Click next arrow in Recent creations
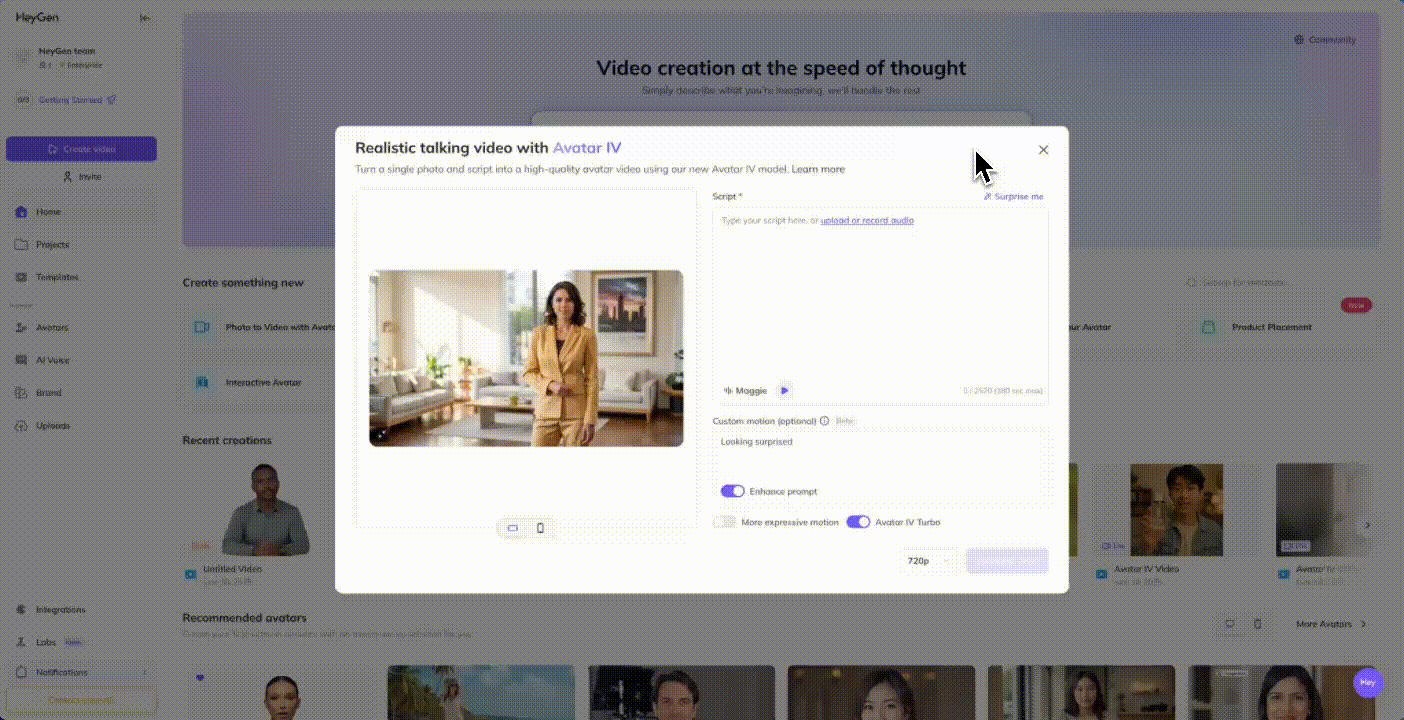 point(1368,525)
